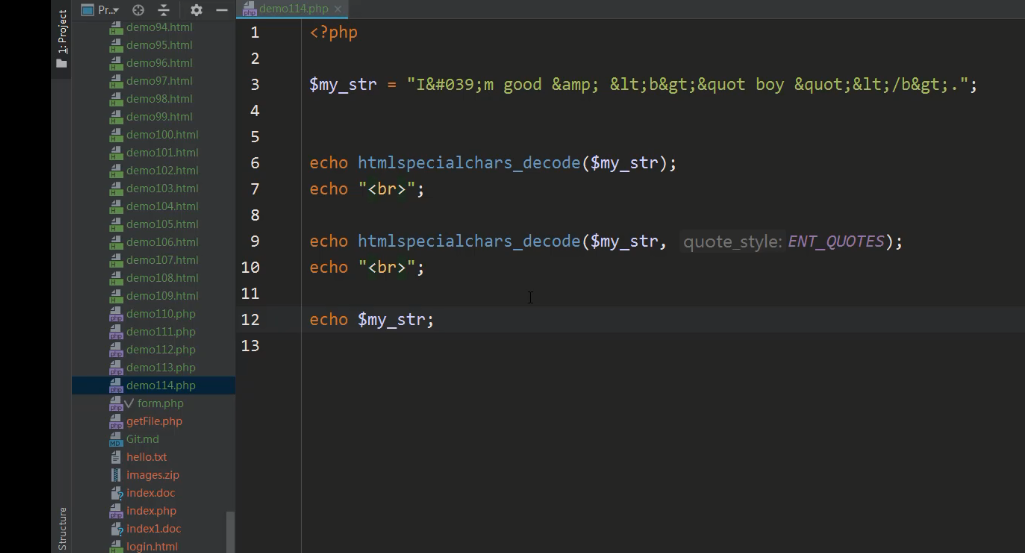
Task: Open Project panel settings gear
Action: [x=196, y=10]
